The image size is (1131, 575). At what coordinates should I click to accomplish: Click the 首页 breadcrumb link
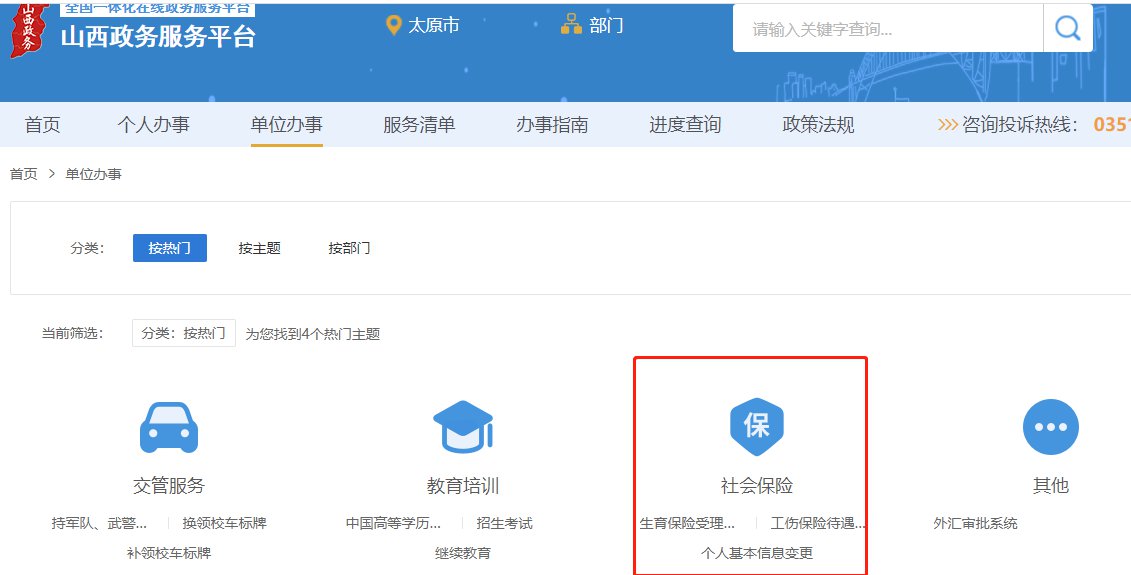click(x=23, y=174)
